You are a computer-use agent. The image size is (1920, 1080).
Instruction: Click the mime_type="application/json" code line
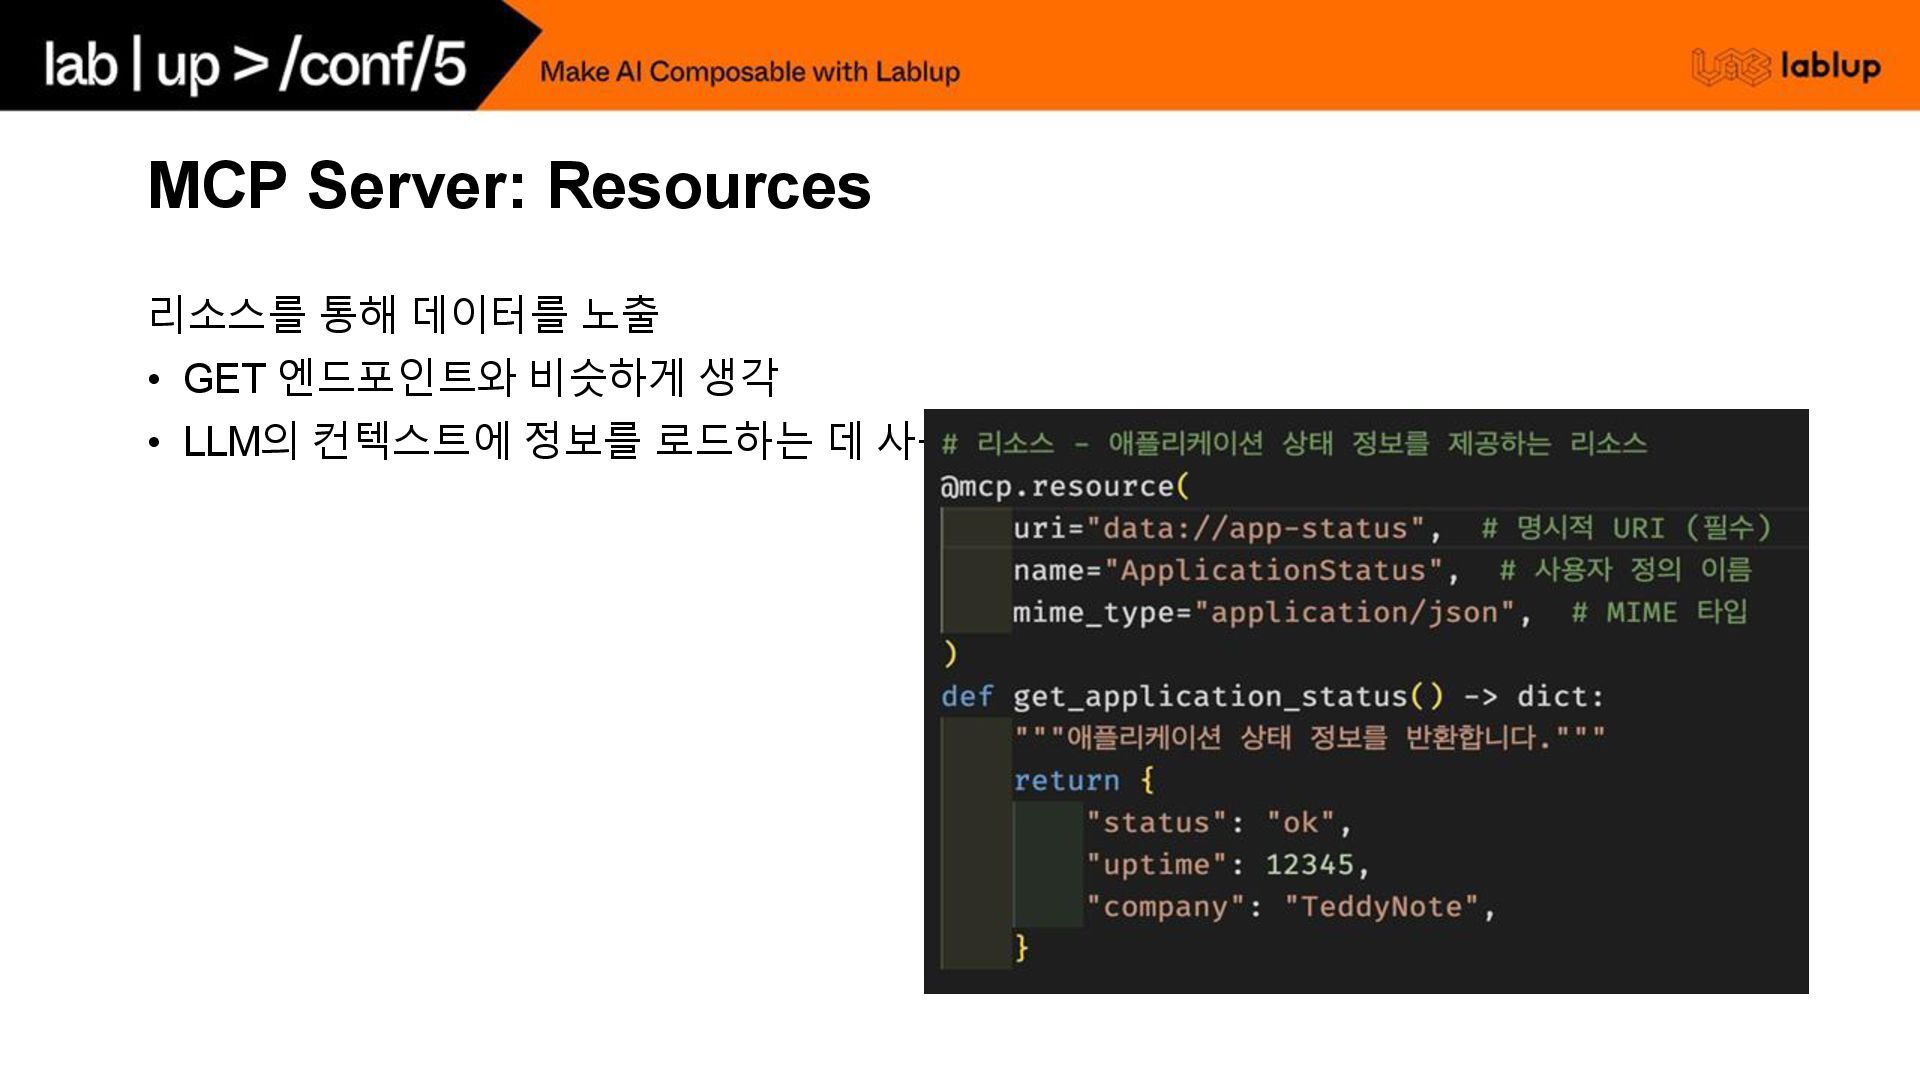pos(1270,612)
